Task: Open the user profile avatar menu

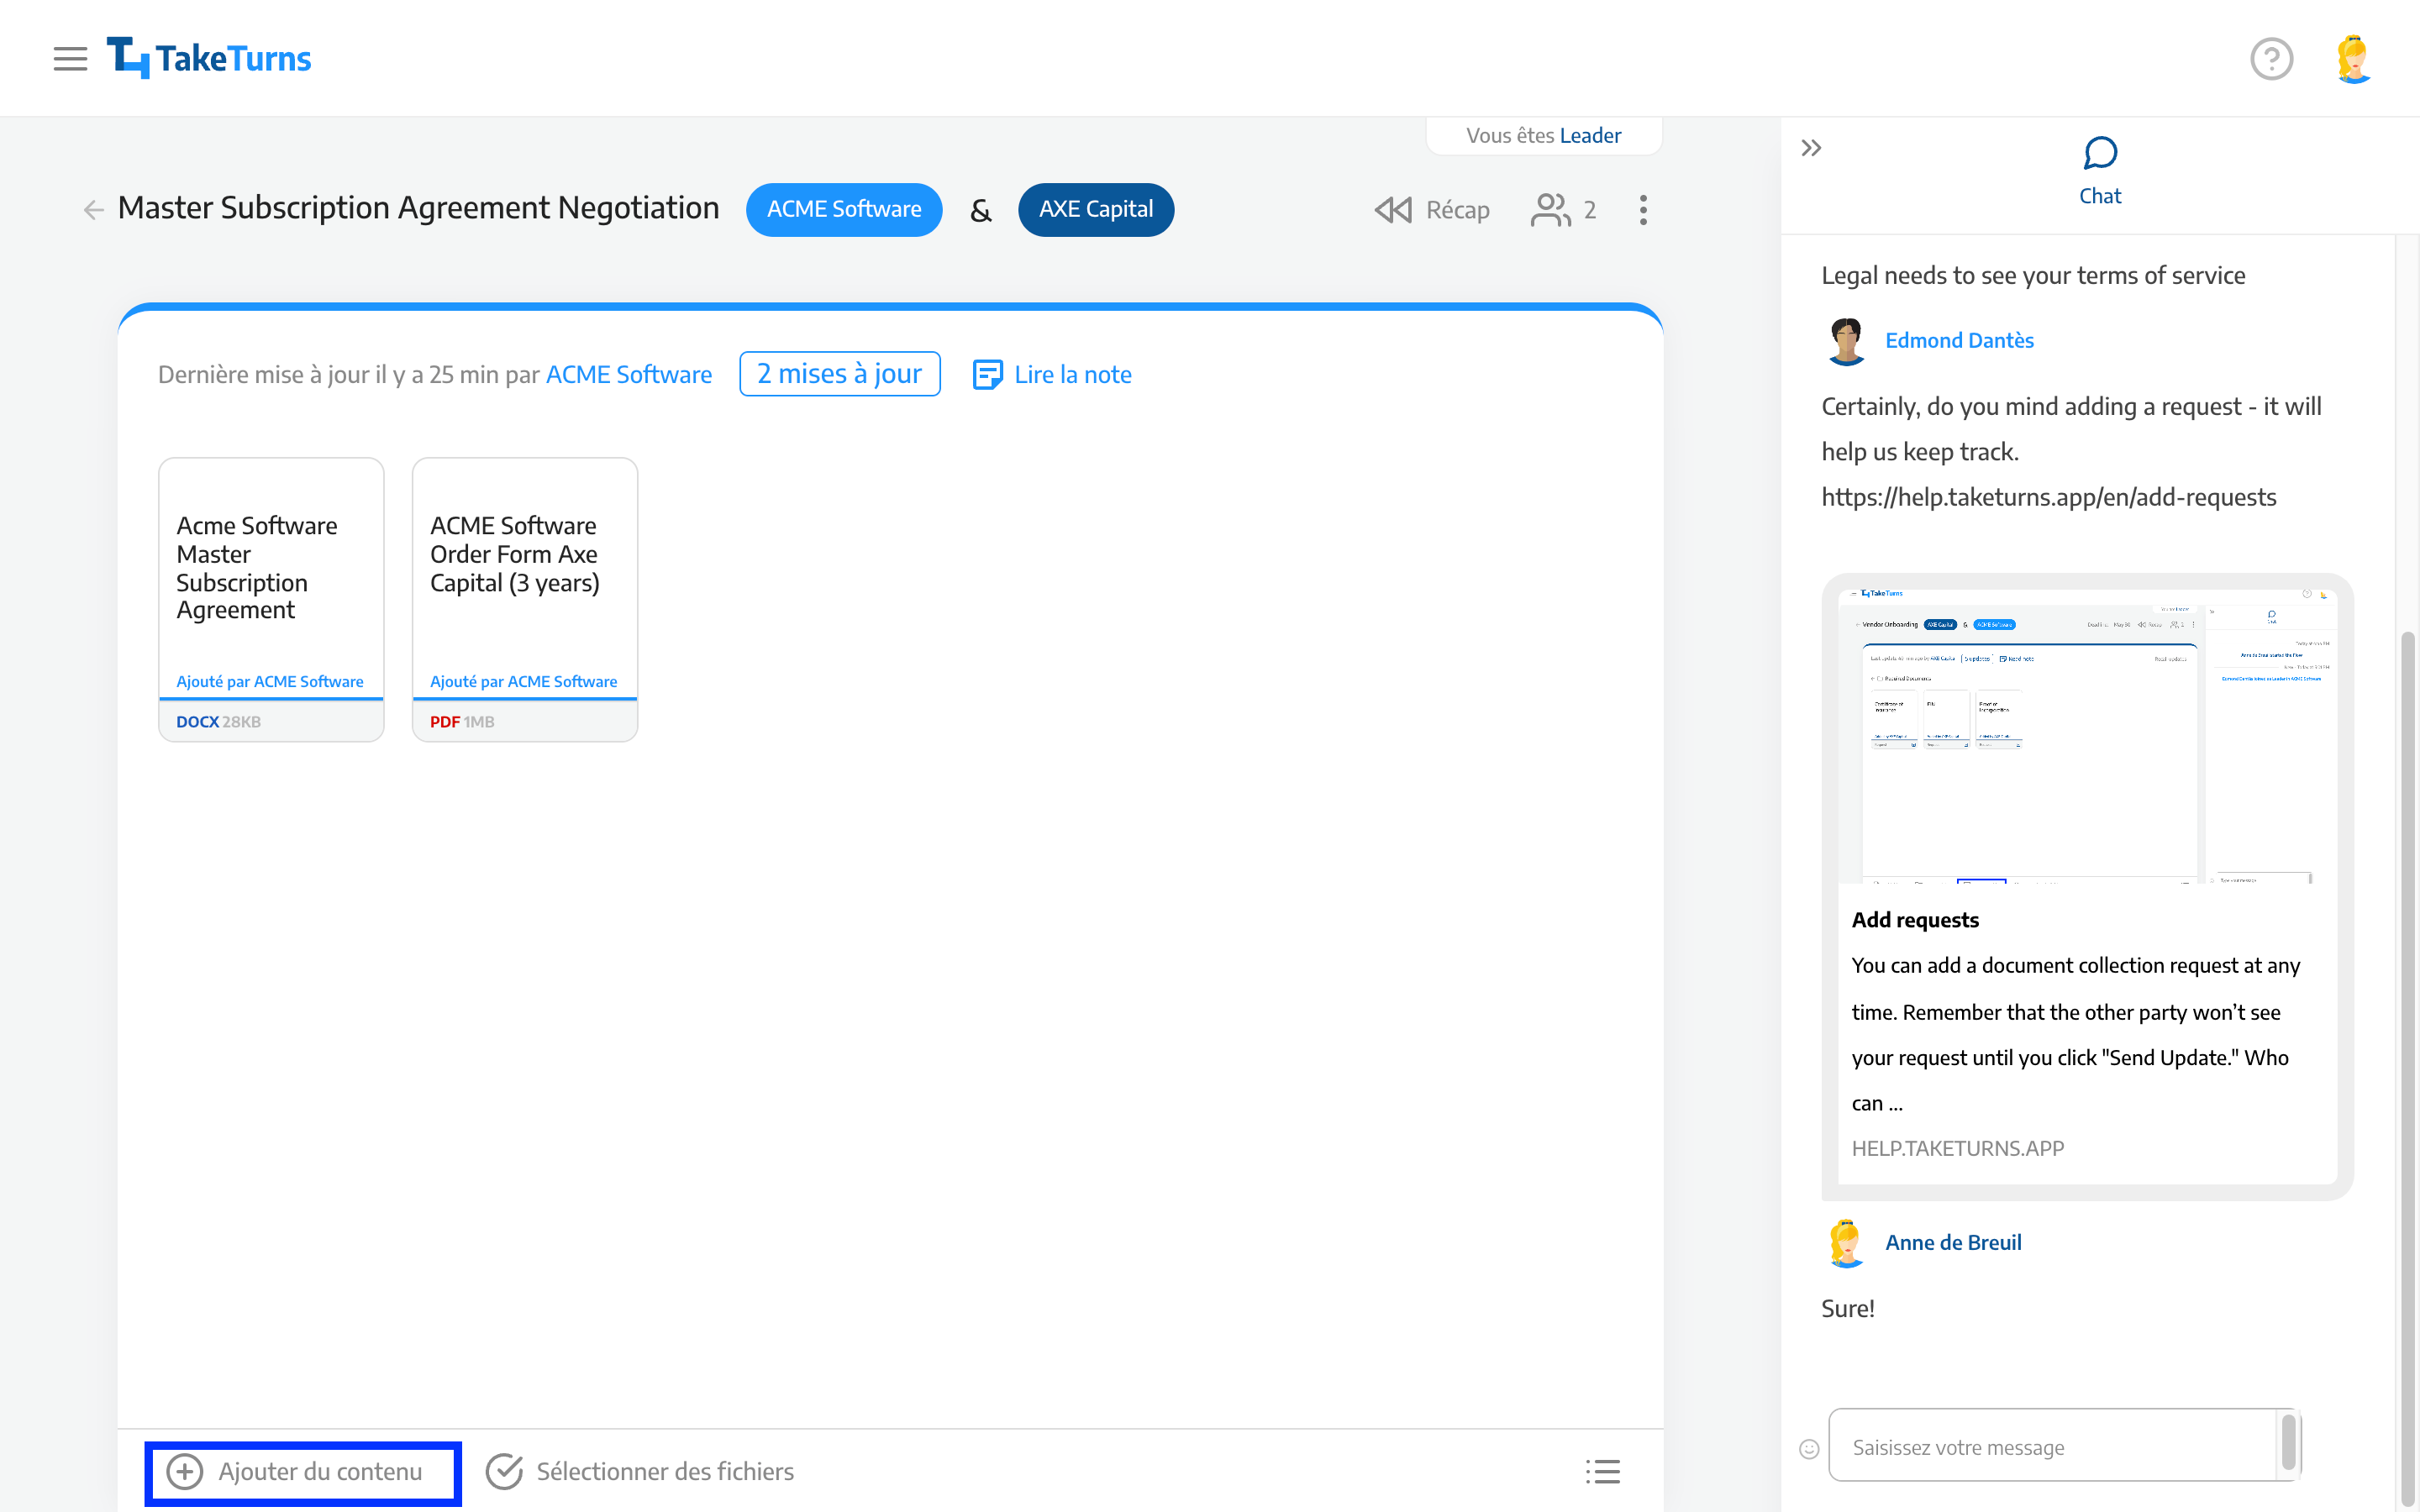Action: [x=2353, y=59]
